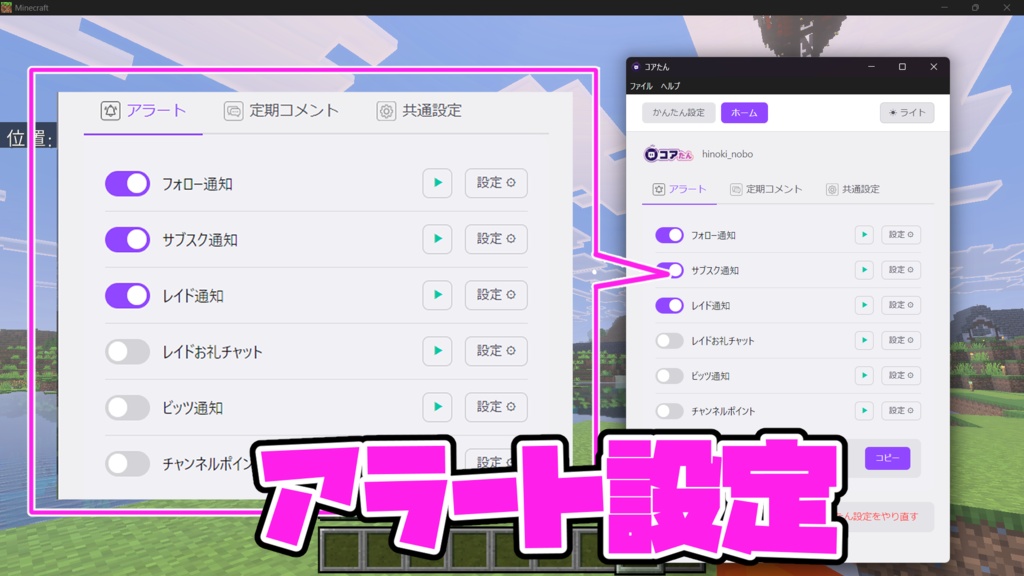The height and width of the screenshot is (576, 1024).
Task: Minimize the コアたん window
Action: (871, 67)
